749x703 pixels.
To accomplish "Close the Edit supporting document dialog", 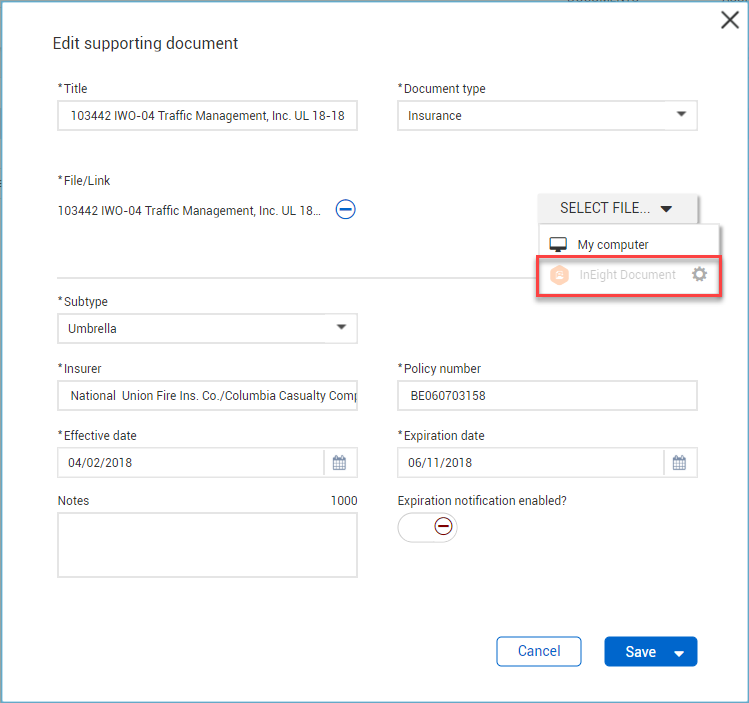I will click(730, 20).
